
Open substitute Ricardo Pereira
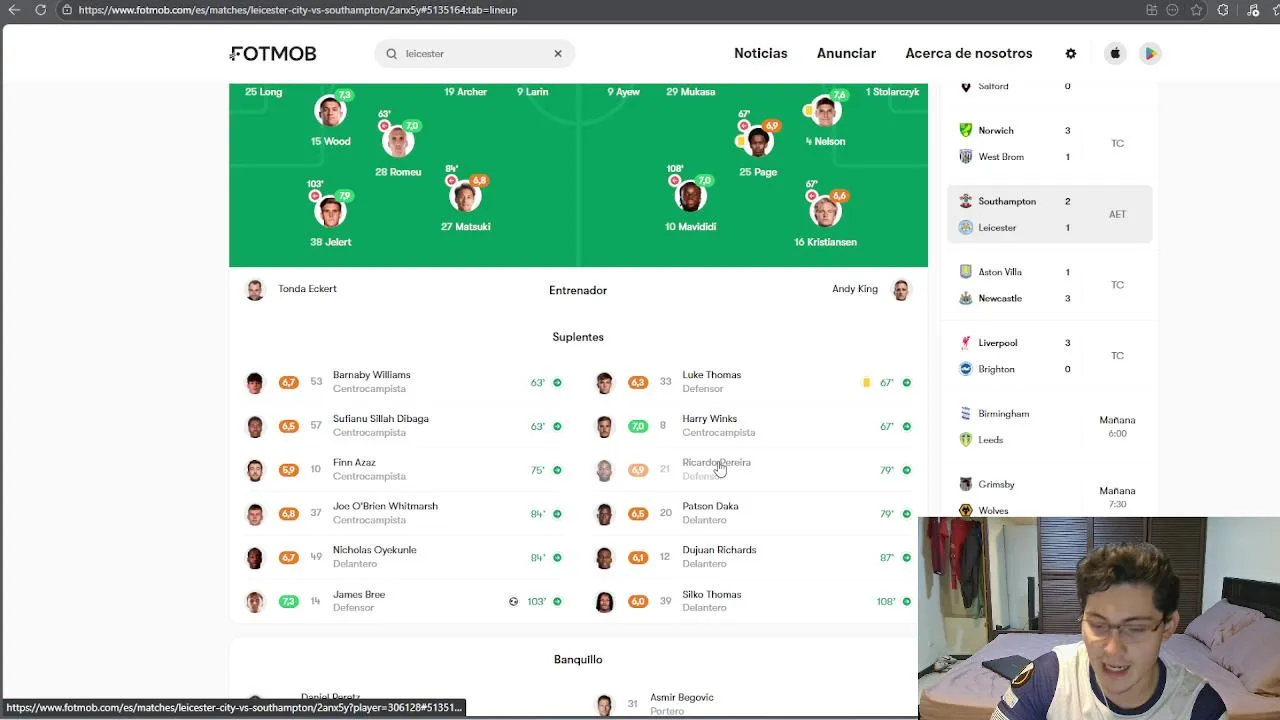click(x=753, y=470)
